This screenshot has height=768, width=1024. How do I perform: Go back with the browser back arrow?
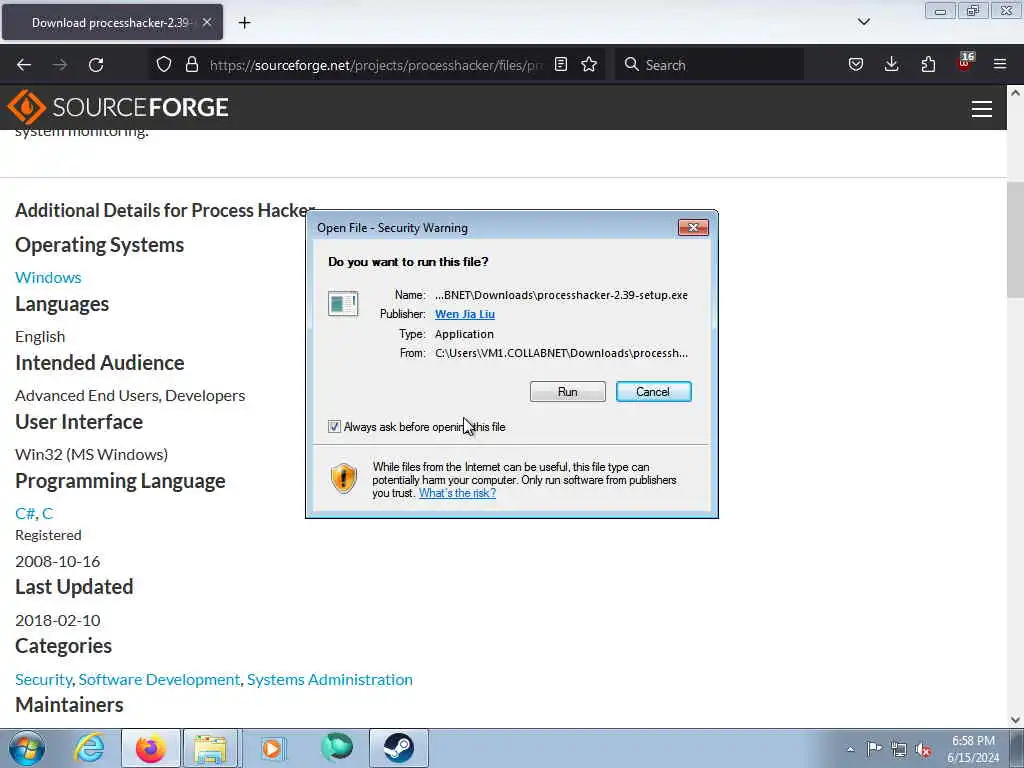click(24, 65)
